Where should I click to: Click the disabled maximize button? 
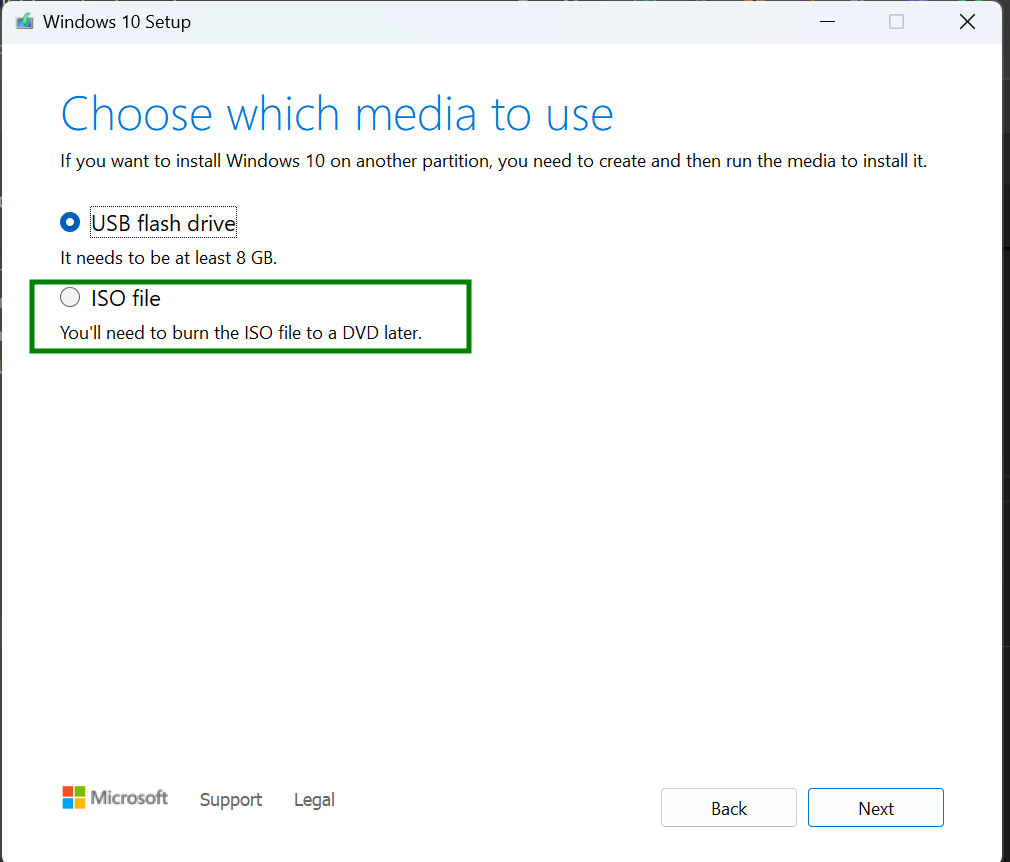896,22
